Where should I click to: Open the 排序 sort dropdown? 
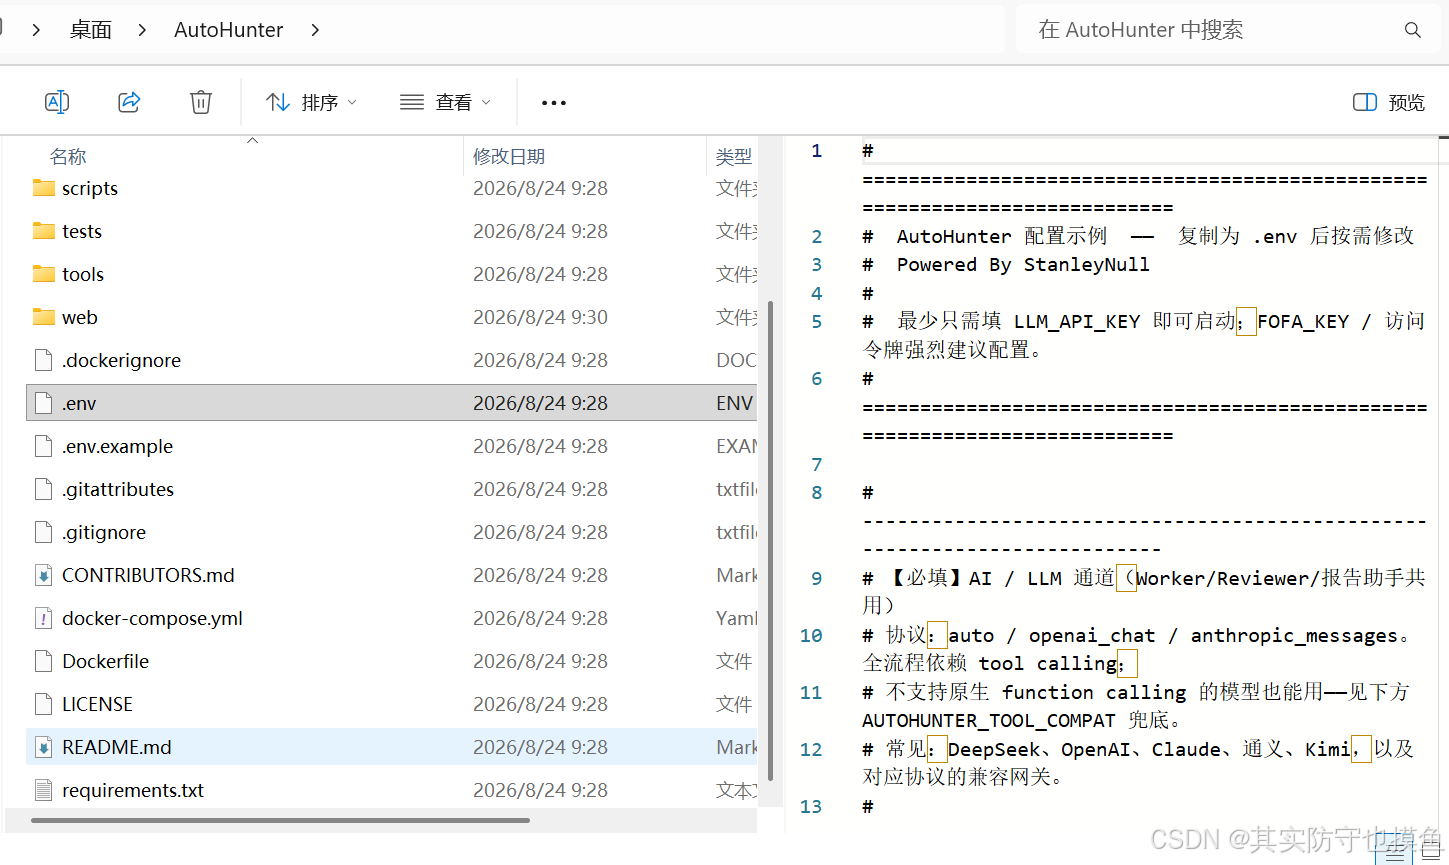[x=311, y=102]
